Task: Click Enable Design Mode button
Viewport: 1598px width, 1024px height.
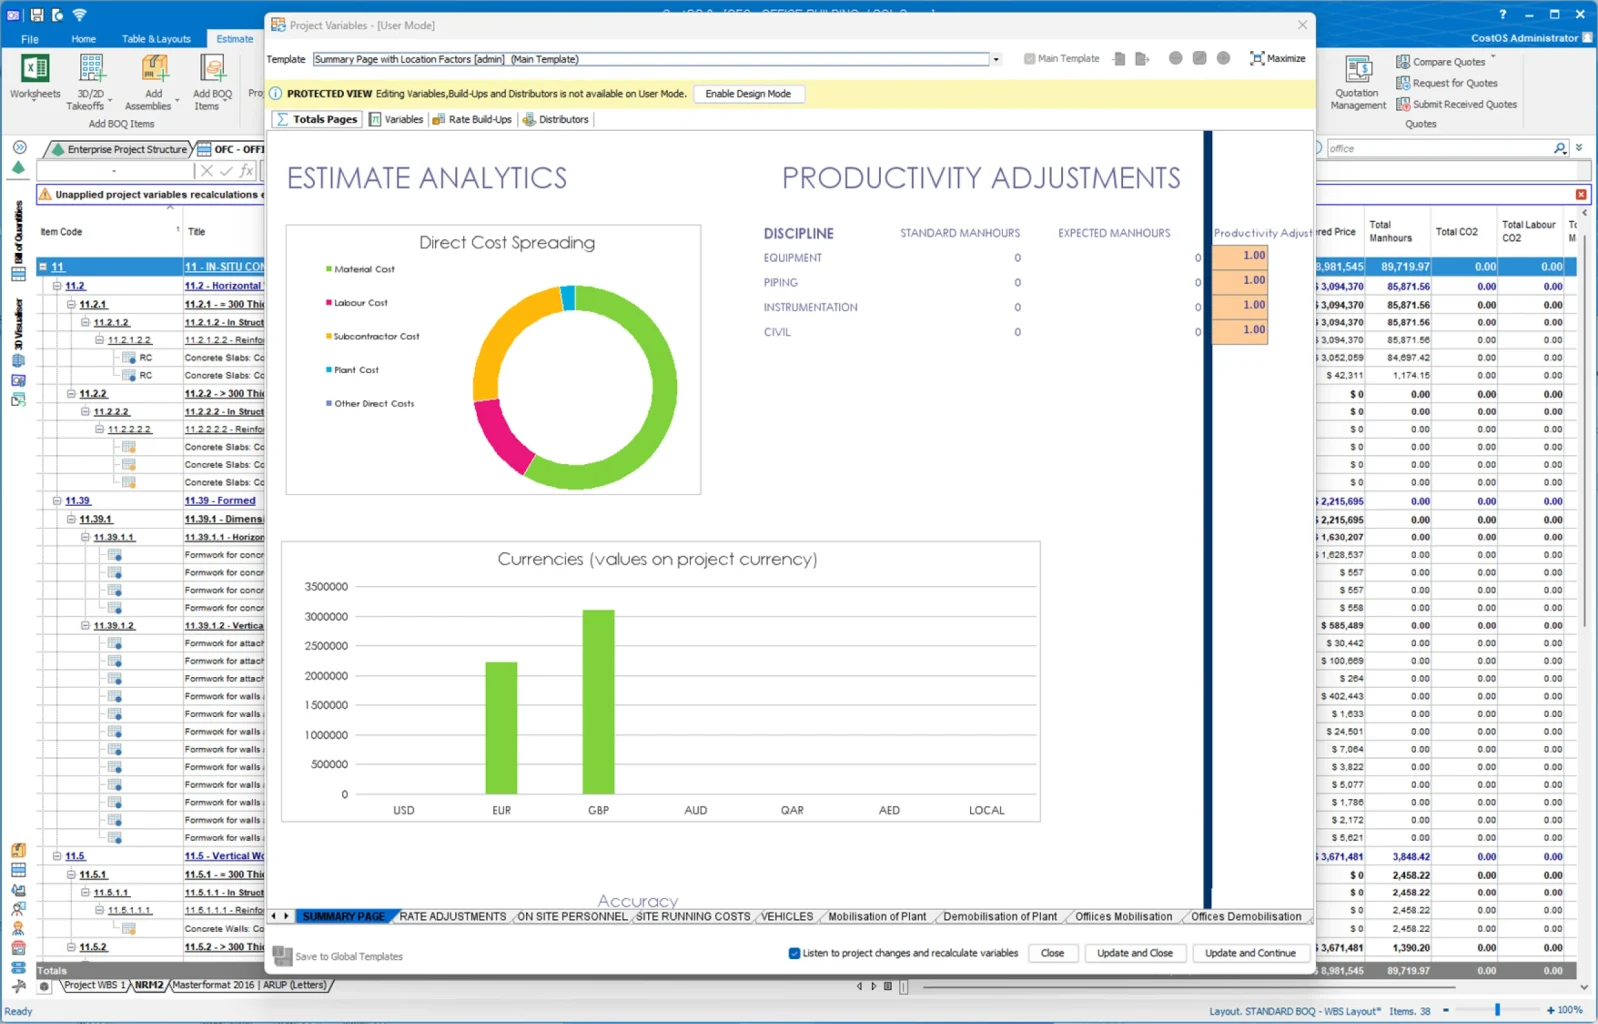Action: [x=748, y=94]
